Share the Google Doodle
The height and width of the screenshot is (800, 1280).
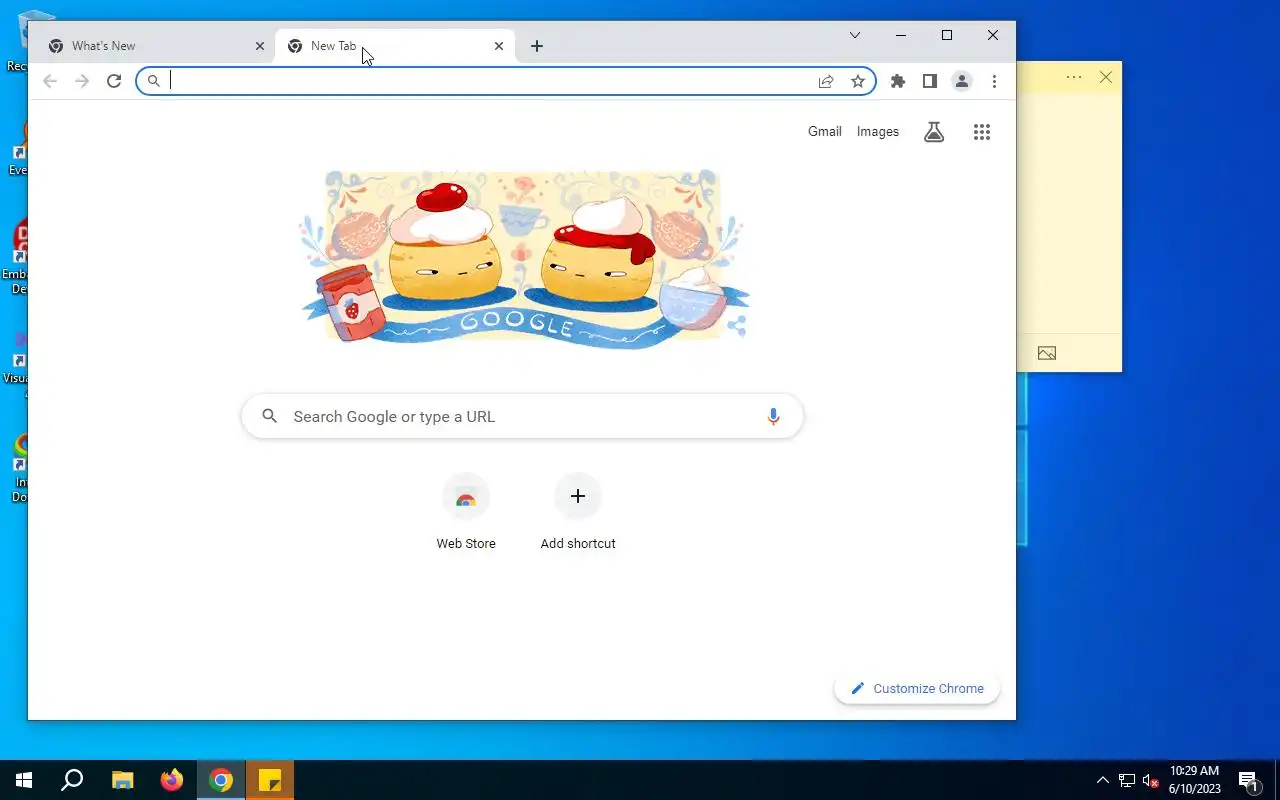(736, 325)
